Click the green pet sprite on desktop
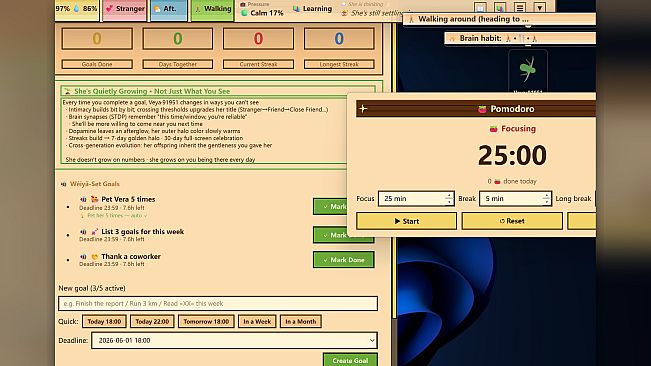Viewport: 651px width, 366px height. (x=527, y=69)
